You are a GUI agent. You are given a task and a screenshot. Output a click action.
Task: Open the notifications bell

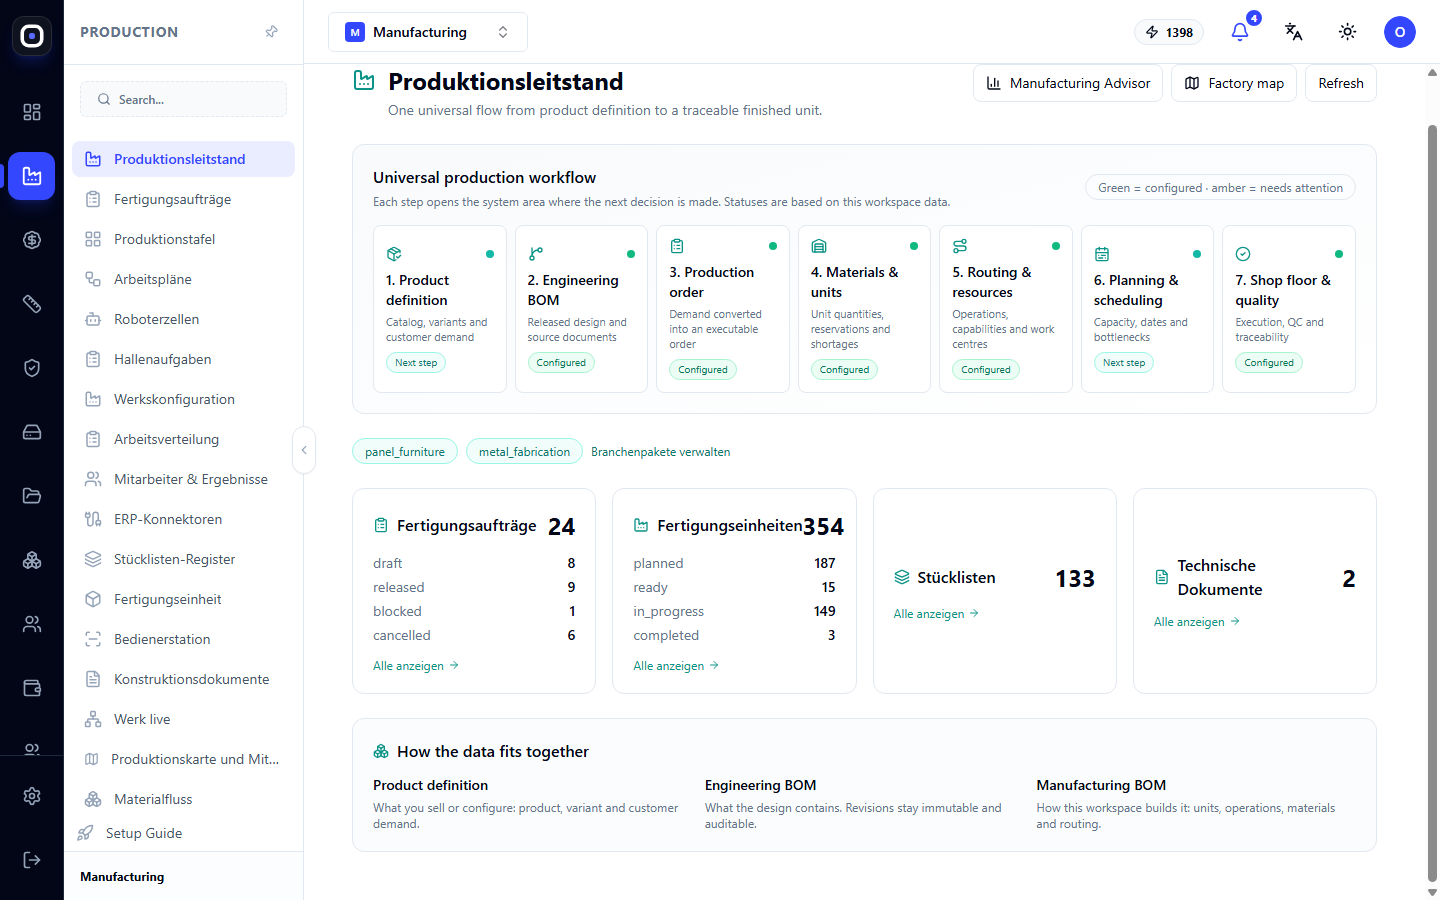coord(1240,32)
